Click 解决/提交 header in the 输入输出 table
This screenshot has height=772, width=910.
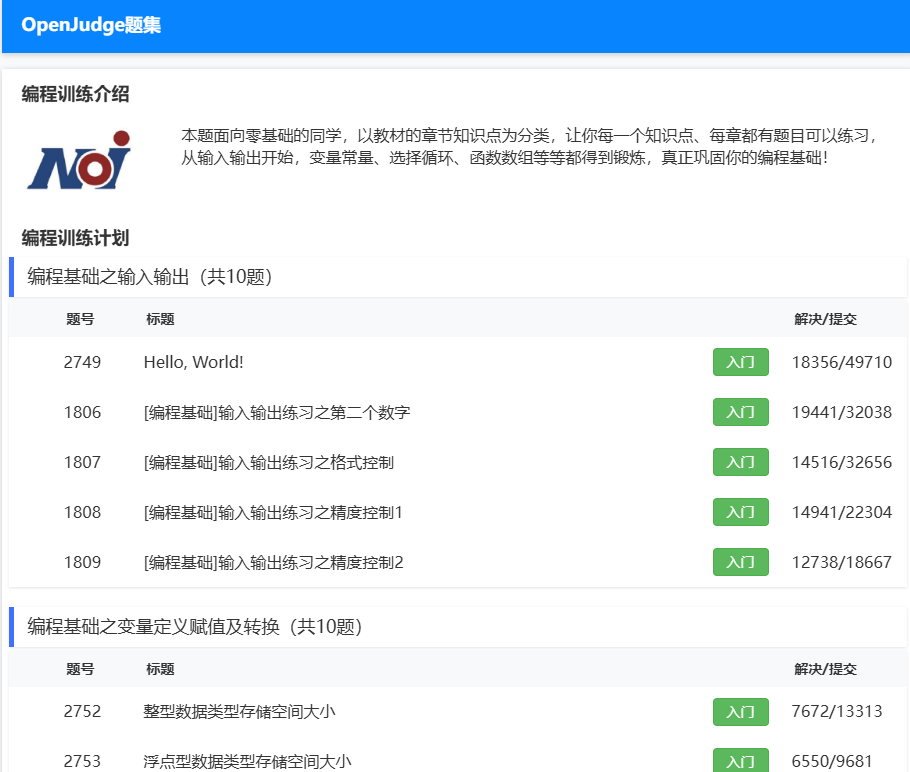tap(825, 319)
